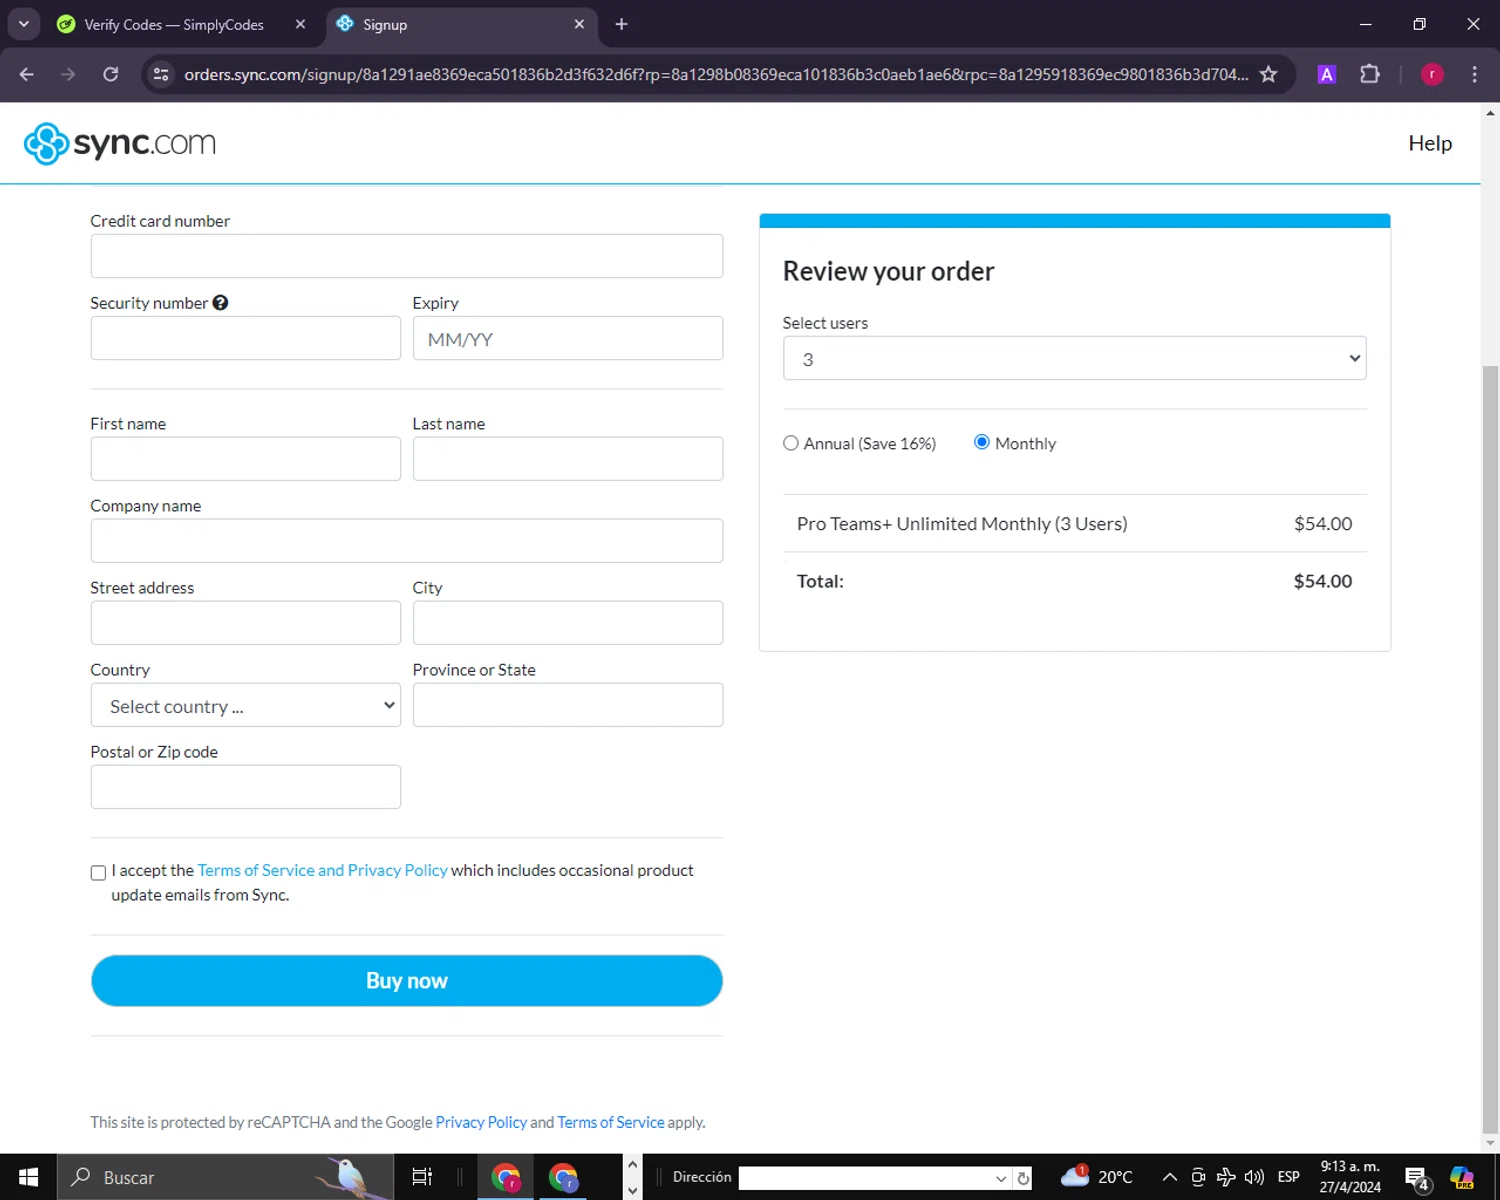Click the colorful Copilot tray icon

pyautogui.click(x=1462, y=1177)
